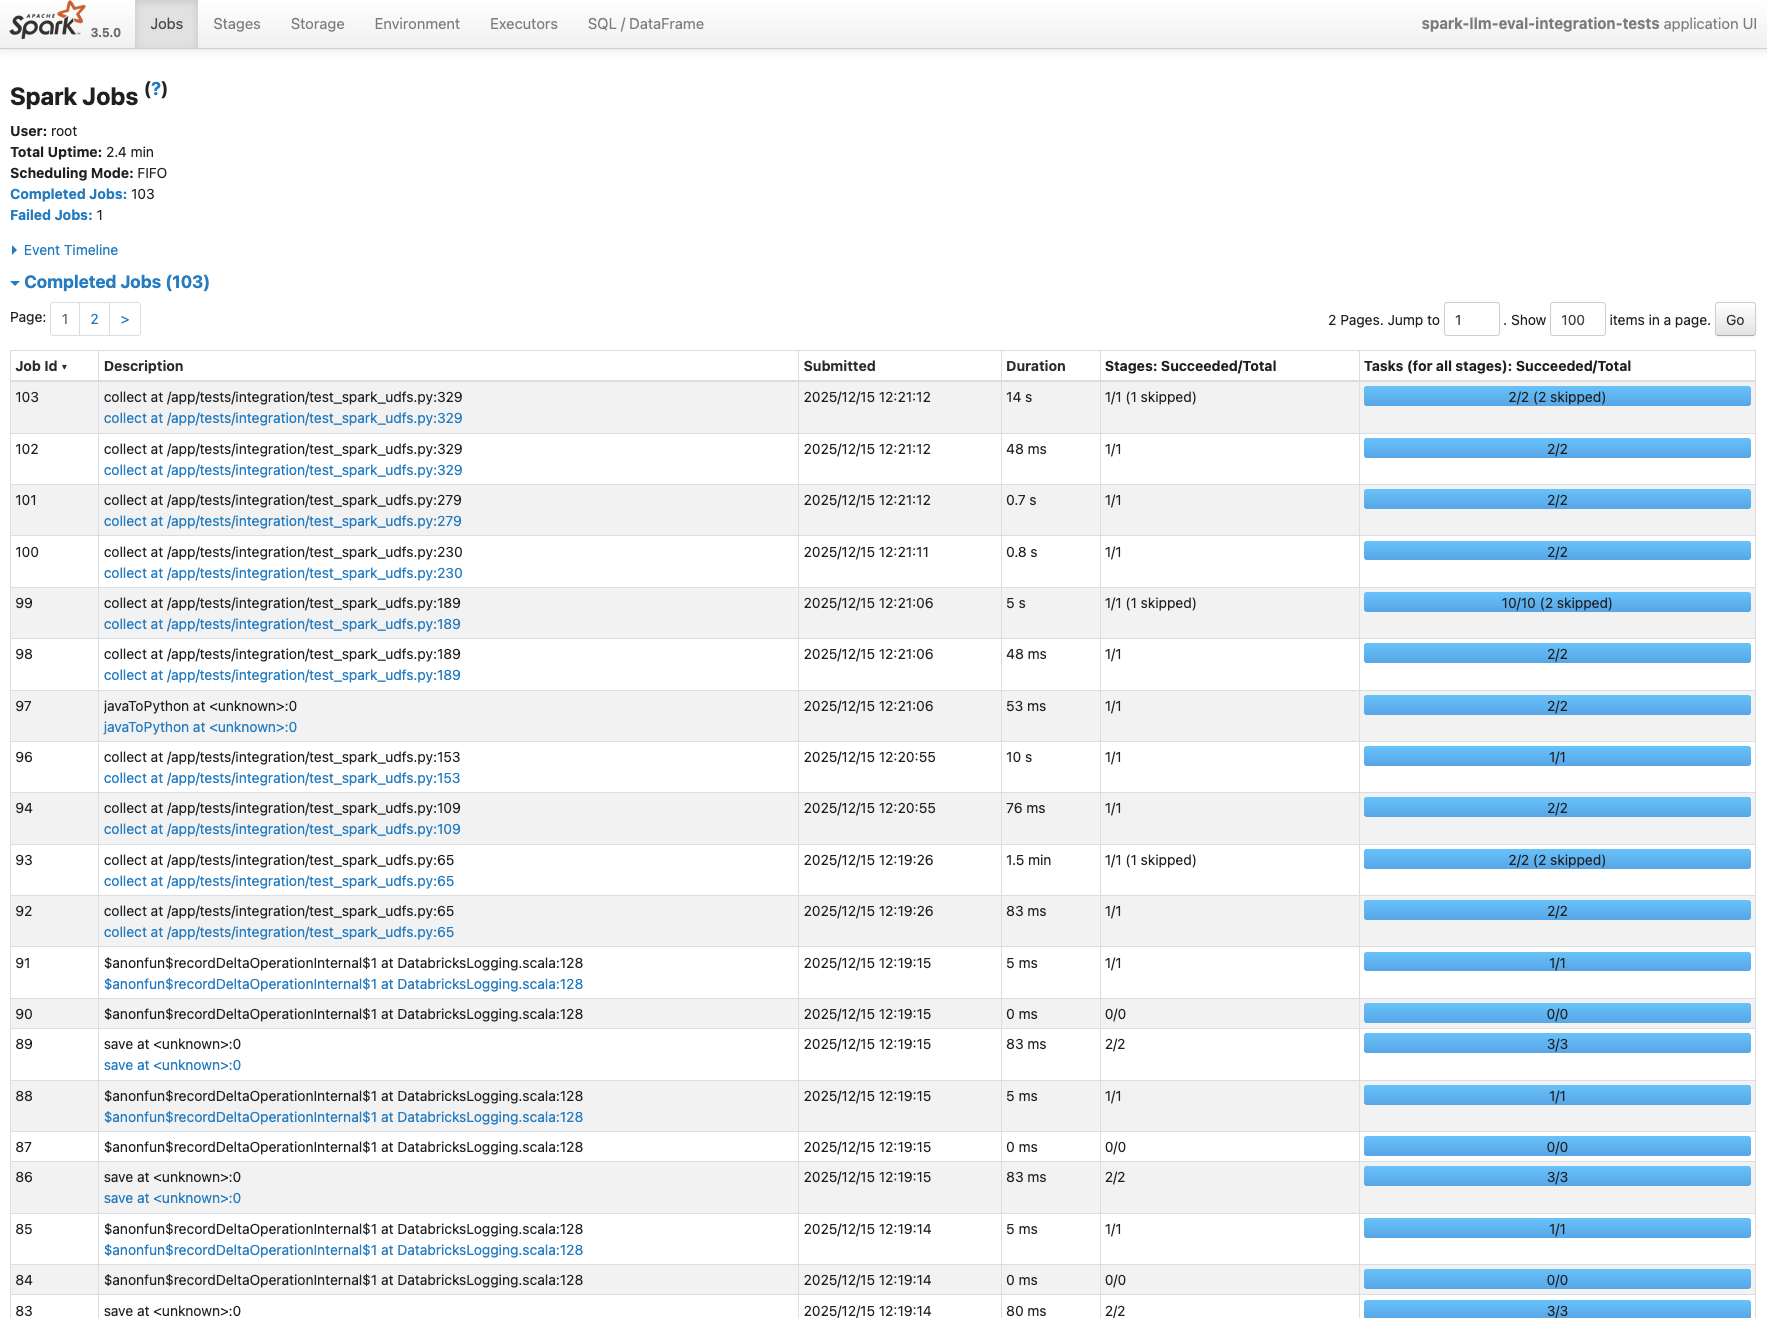Image resolution: width=1767 pixels, height=1318 pixels.
Task: Click the items per page Show field
Action: coord(1577,320)
